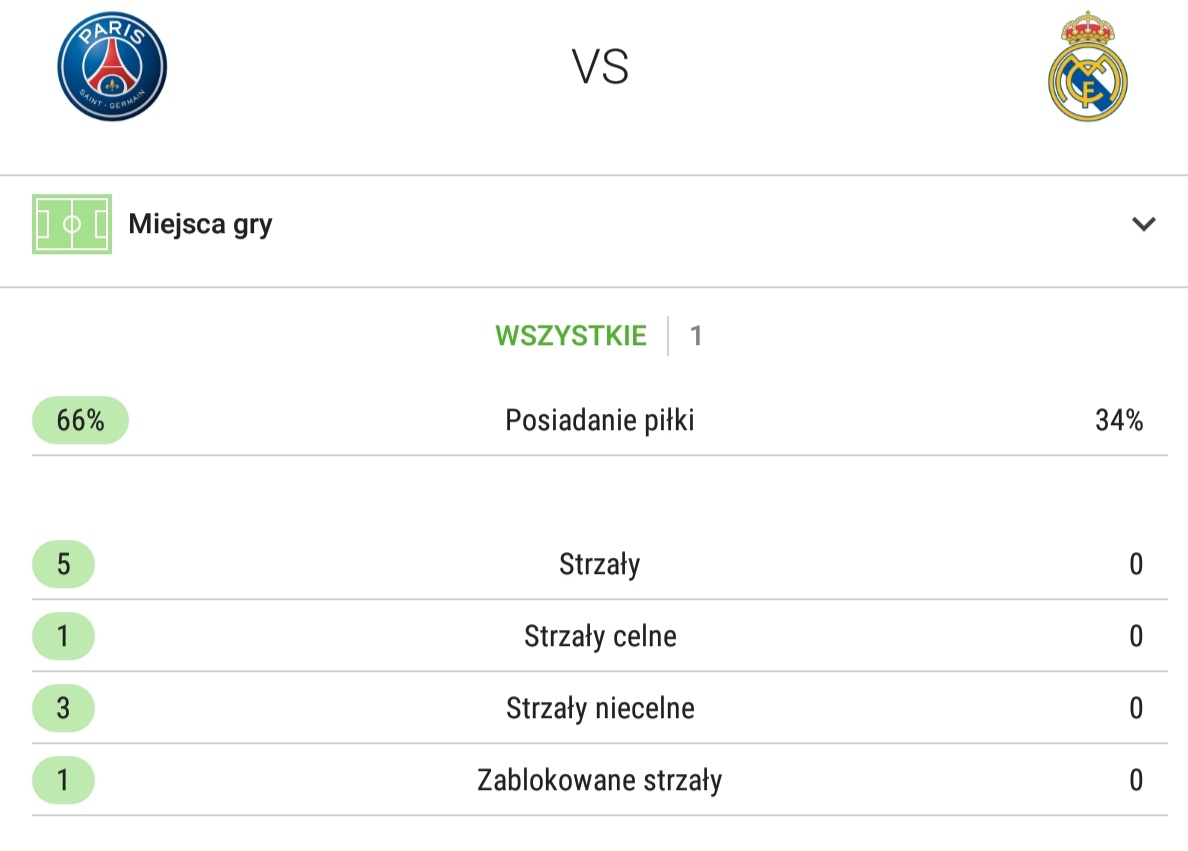Click the Paris Saint-Germain club crest

112,66
